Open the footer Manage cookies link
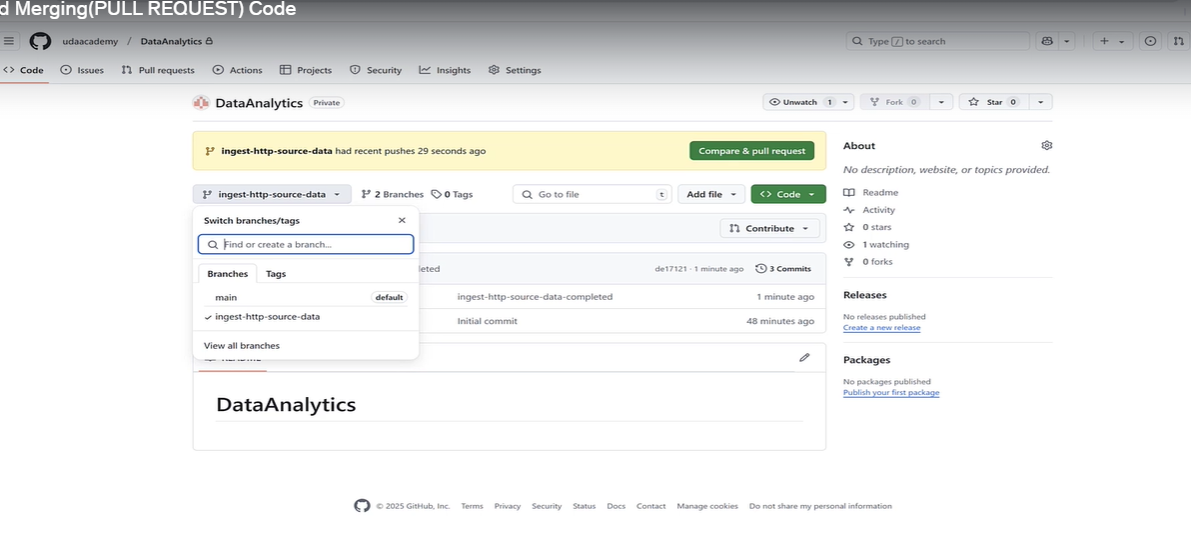Image resolution: width=1191 pixels, height=546 pixels. [707, 506]
